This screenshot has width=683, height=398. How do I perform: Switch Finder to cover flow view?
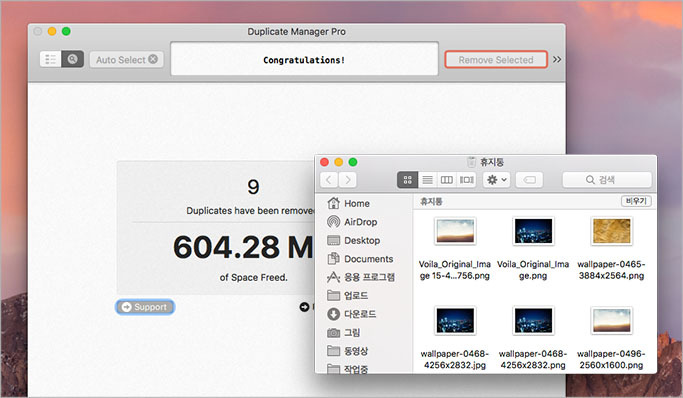[467, 180]
